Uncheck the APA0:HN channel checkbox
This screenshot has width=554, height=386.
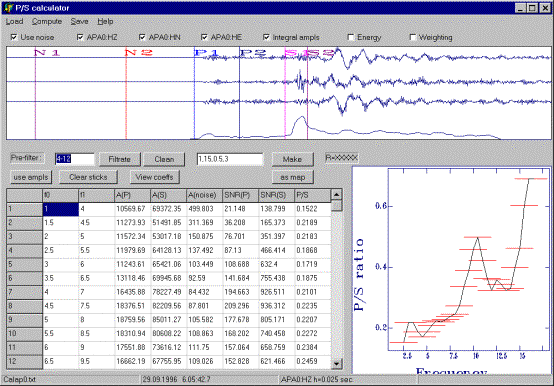[142, 37]
